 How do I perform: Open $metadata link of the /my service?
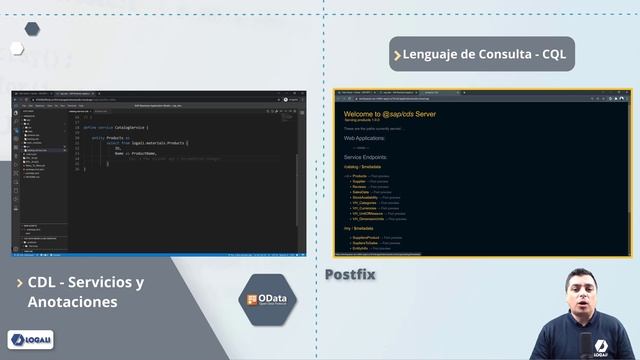point(364,228)
